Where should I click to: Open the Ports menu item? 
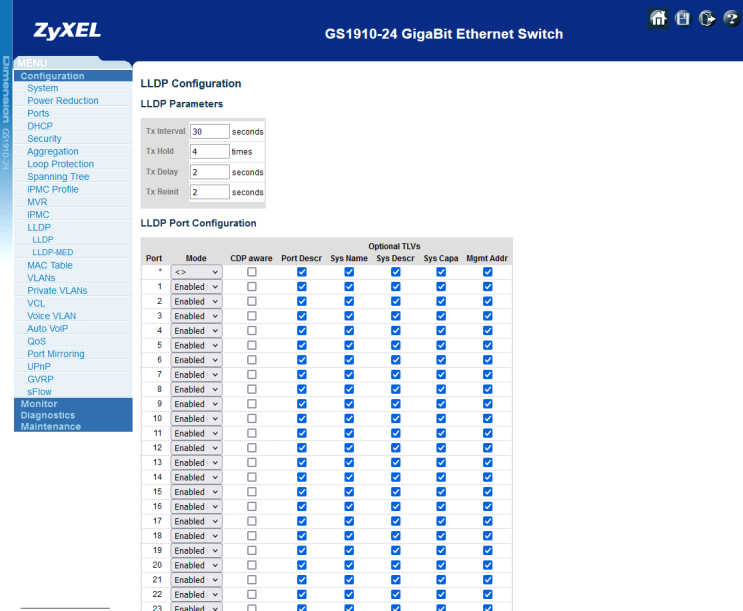38,114
